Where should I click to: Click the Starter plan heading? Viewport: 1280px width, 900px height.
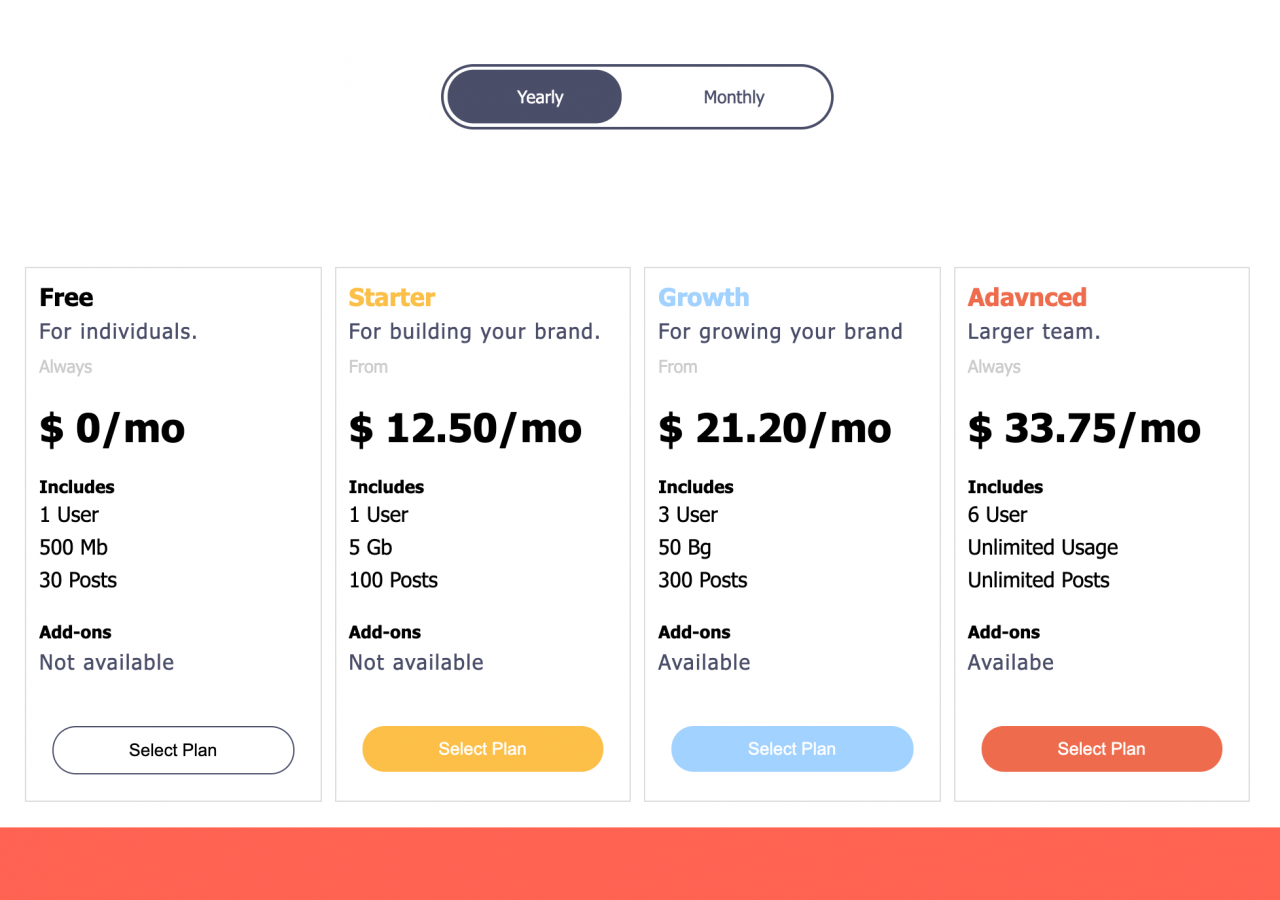point(392,297)
